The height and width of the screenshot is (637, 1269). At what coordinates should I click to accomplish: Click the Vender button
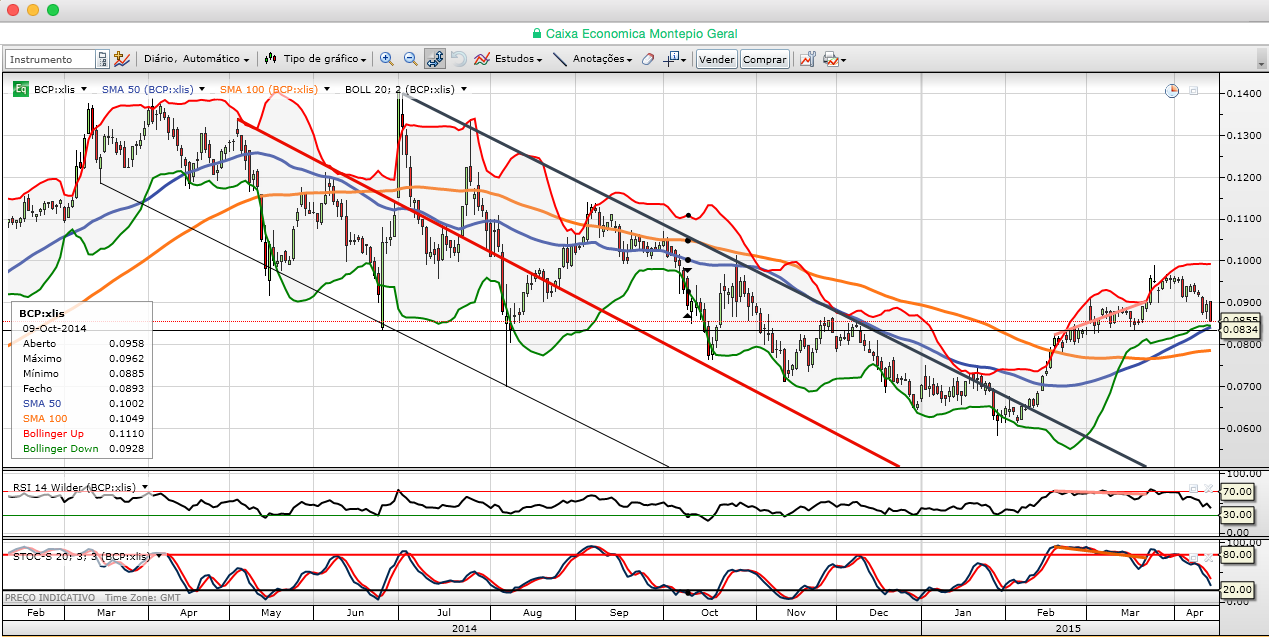click(x=717, y=59)
